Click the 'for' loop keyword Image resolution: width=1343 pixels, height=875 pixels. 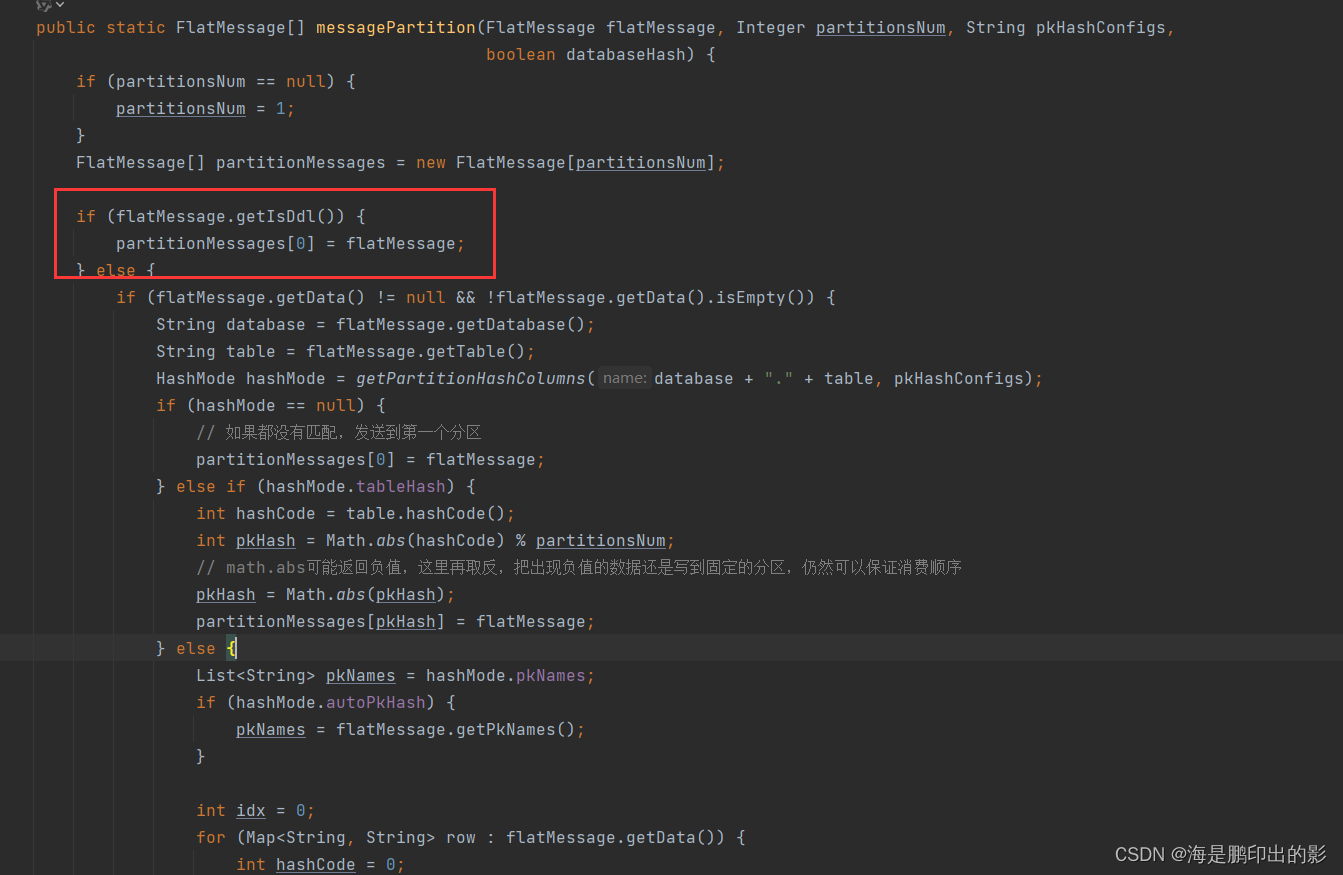211,838
